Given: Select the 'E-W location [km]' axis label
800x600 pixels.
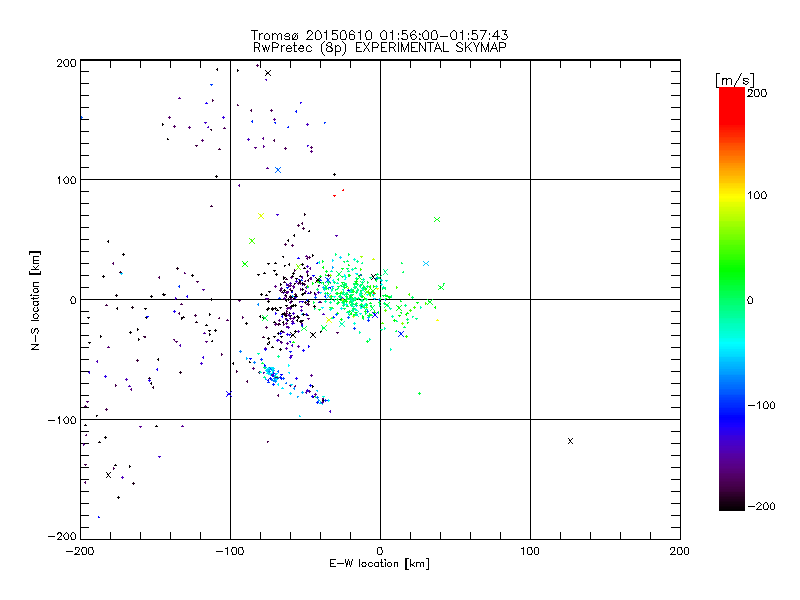Looking at the screenshot, I should [x=380, y=563].
